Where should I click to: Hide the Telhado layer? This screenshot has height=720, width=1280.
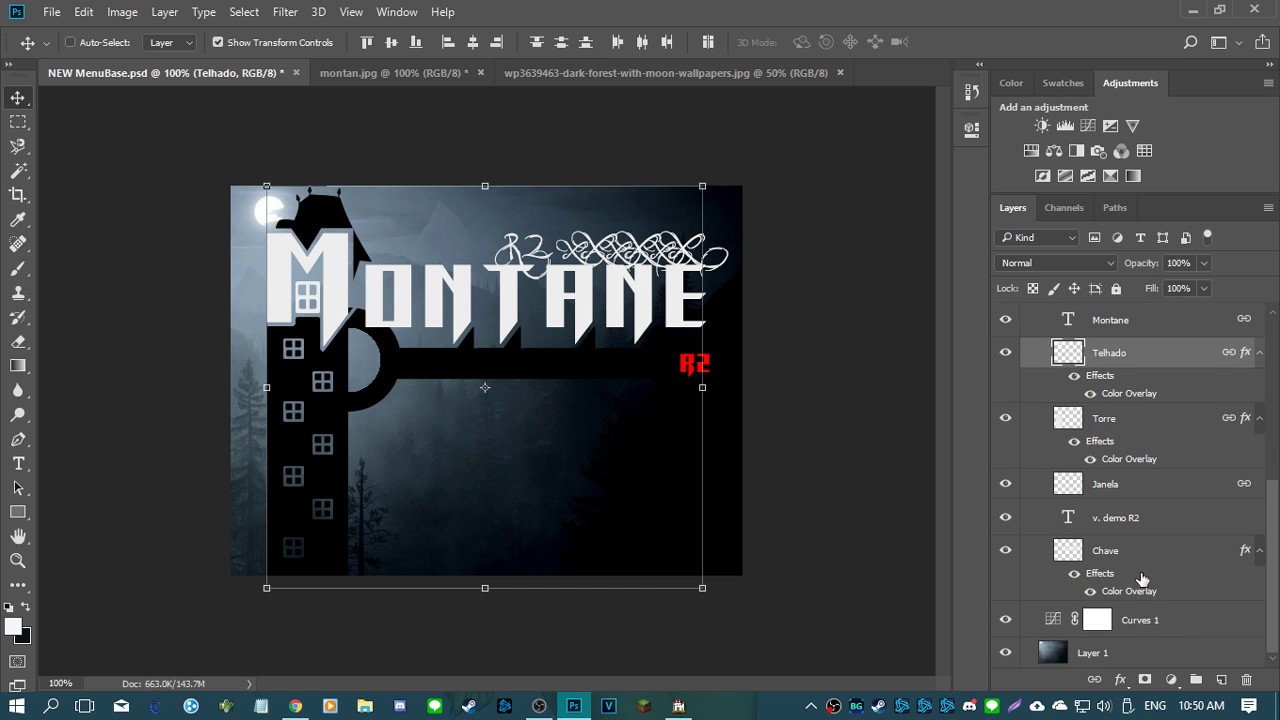coord(1006,352)
